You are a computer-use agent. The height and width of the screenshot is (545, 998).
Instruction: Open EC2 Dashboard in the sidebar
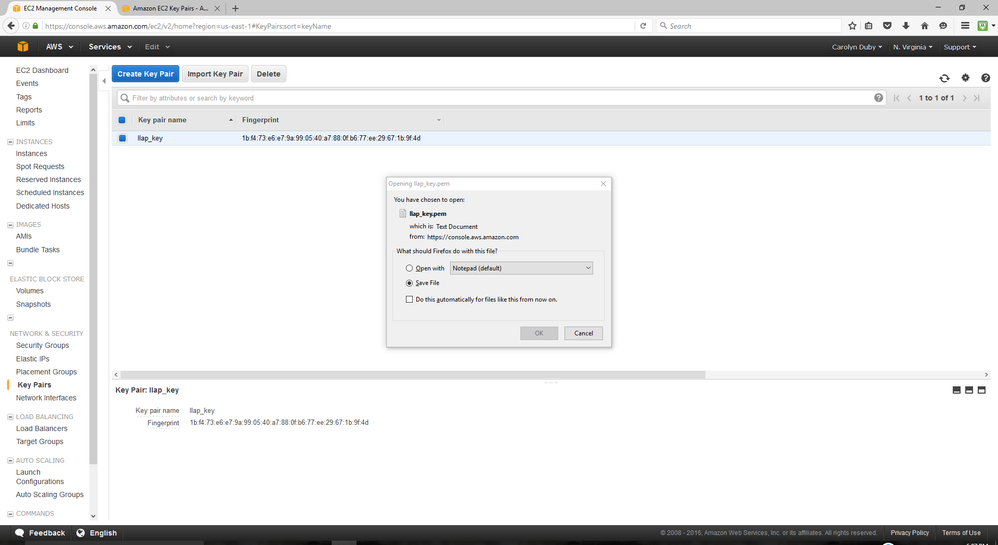42,70
